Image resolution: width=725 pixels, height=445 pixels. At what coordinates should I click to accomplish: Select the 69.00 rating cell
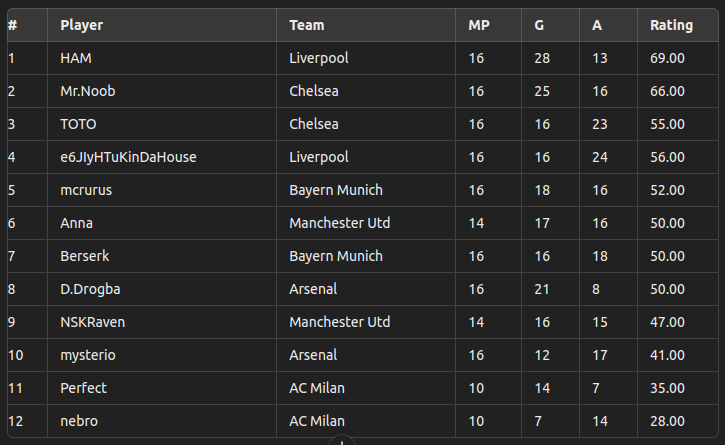[x=677, y=58]
